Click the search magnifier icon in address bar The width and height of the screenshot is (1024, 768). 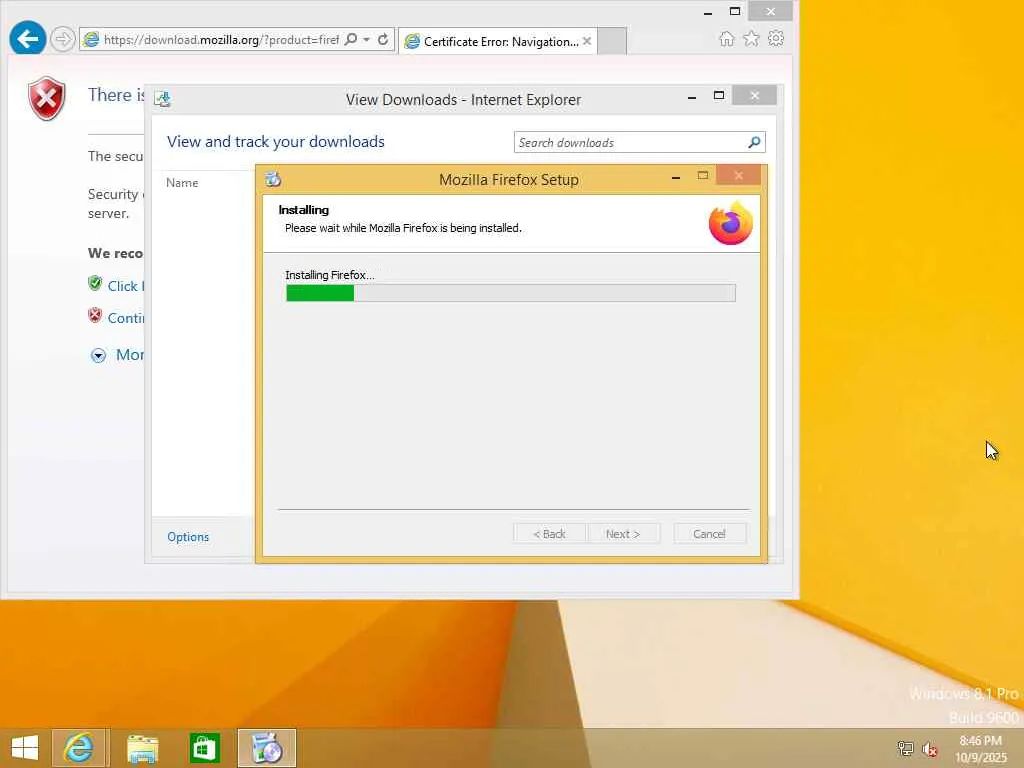[x=351, y=39]
